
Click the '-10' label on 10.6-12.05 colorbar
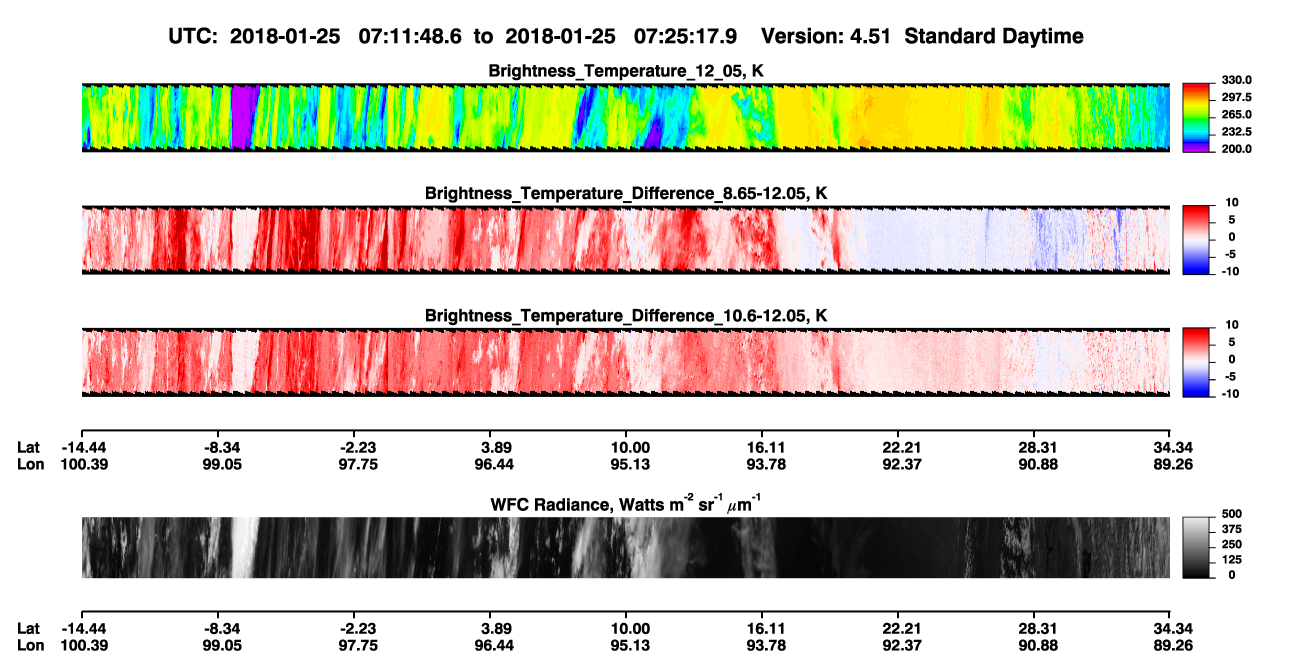click(1231, 393)
